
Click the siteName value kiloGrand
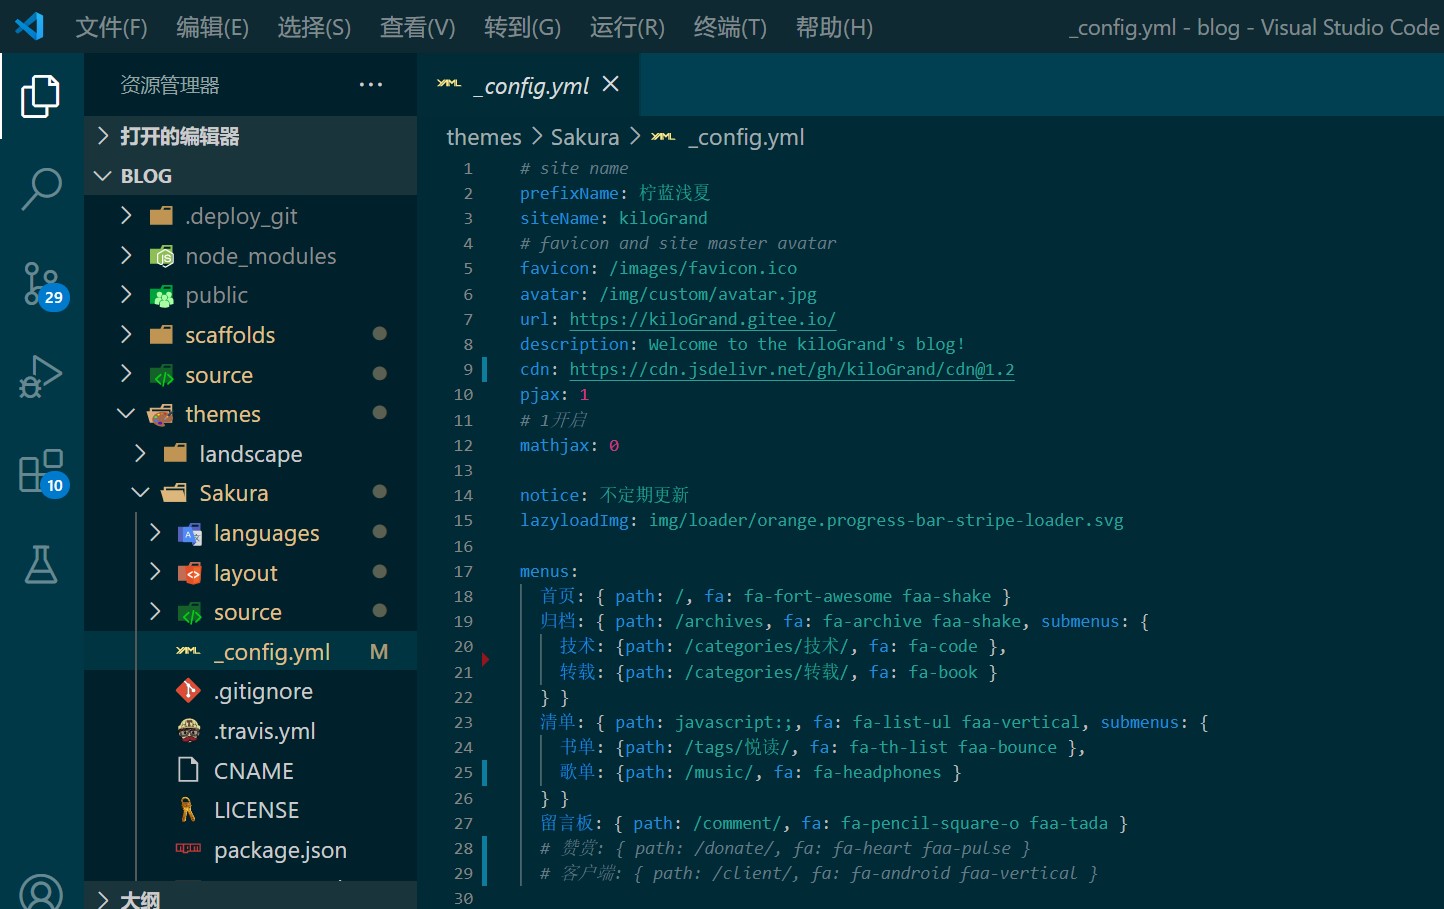pos(663,218)
